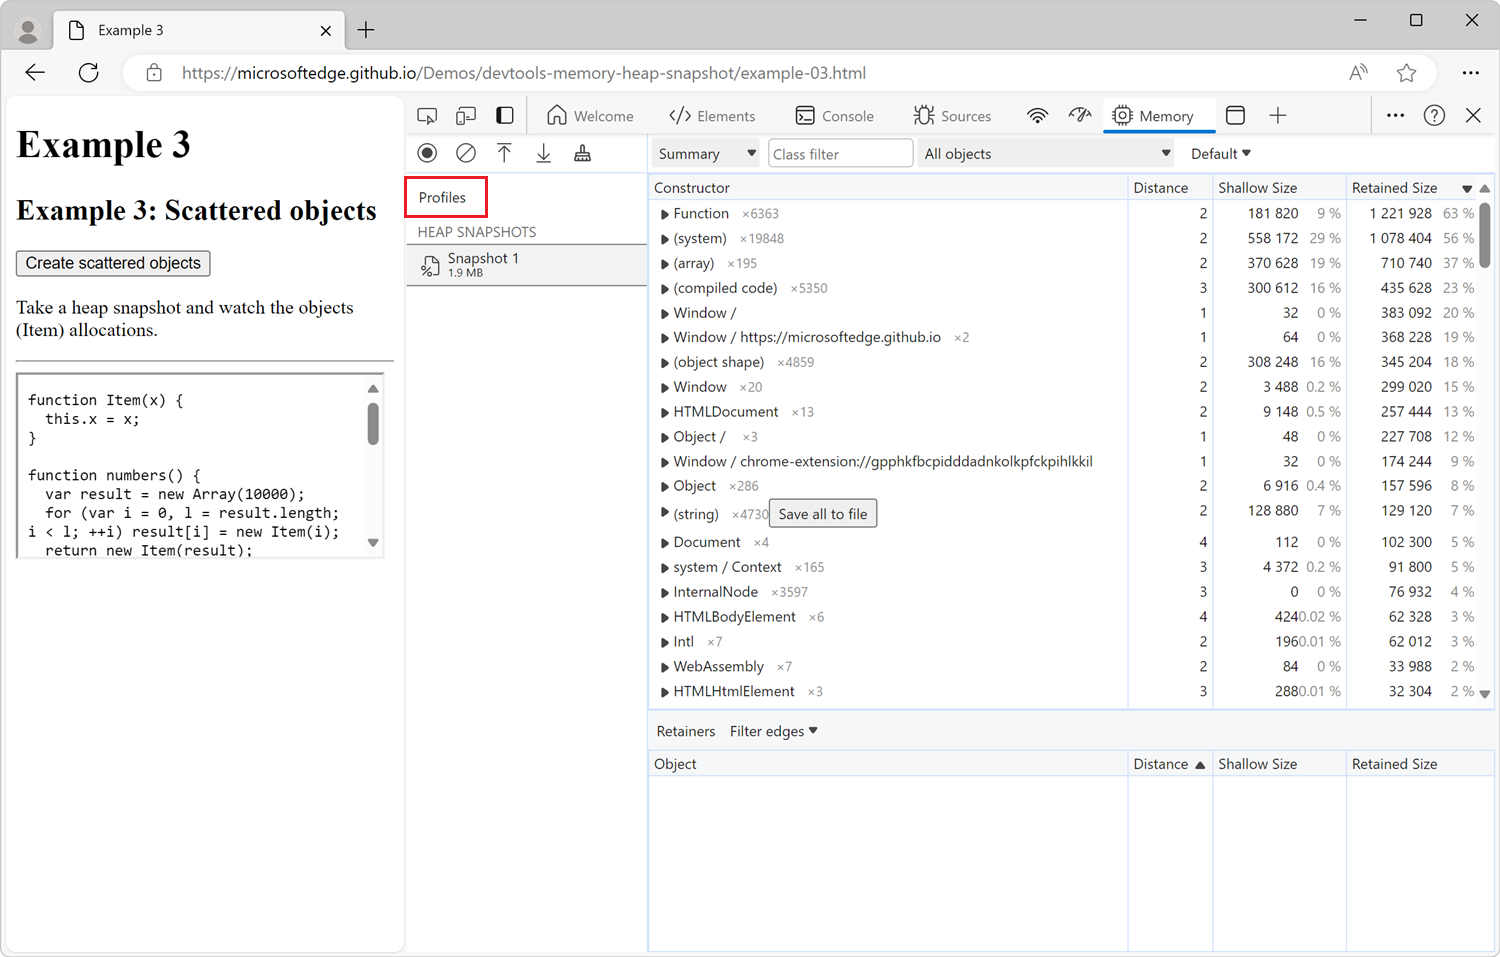This screenshot has height=957, width=1500.
Task: Click the Create scattered objects button
Action: (x=113, y=263)
